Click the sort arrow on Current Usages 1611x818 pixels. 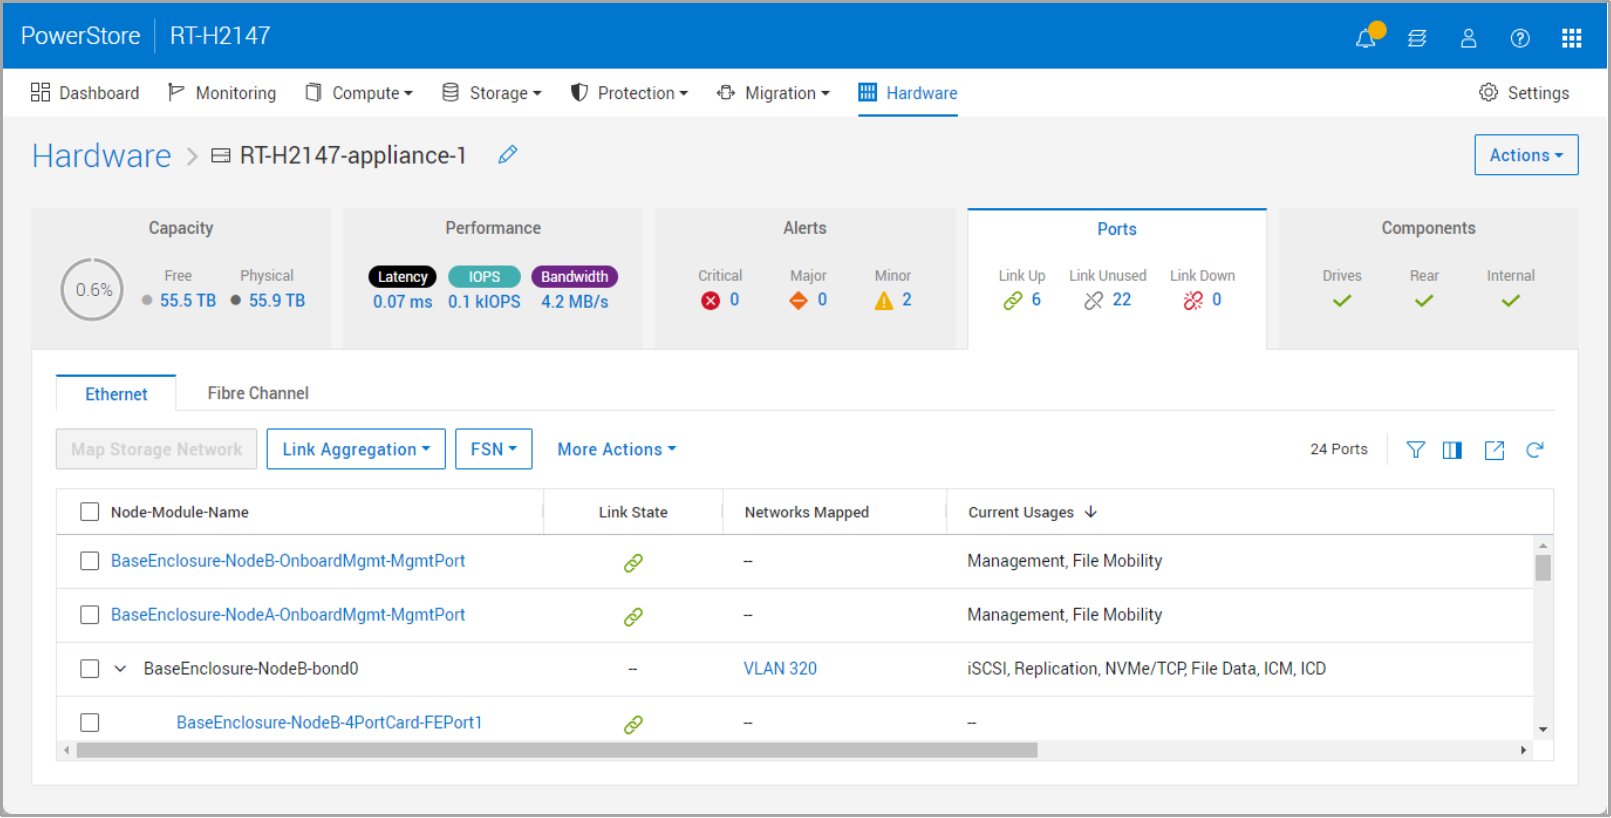(x=1091, y=512)
